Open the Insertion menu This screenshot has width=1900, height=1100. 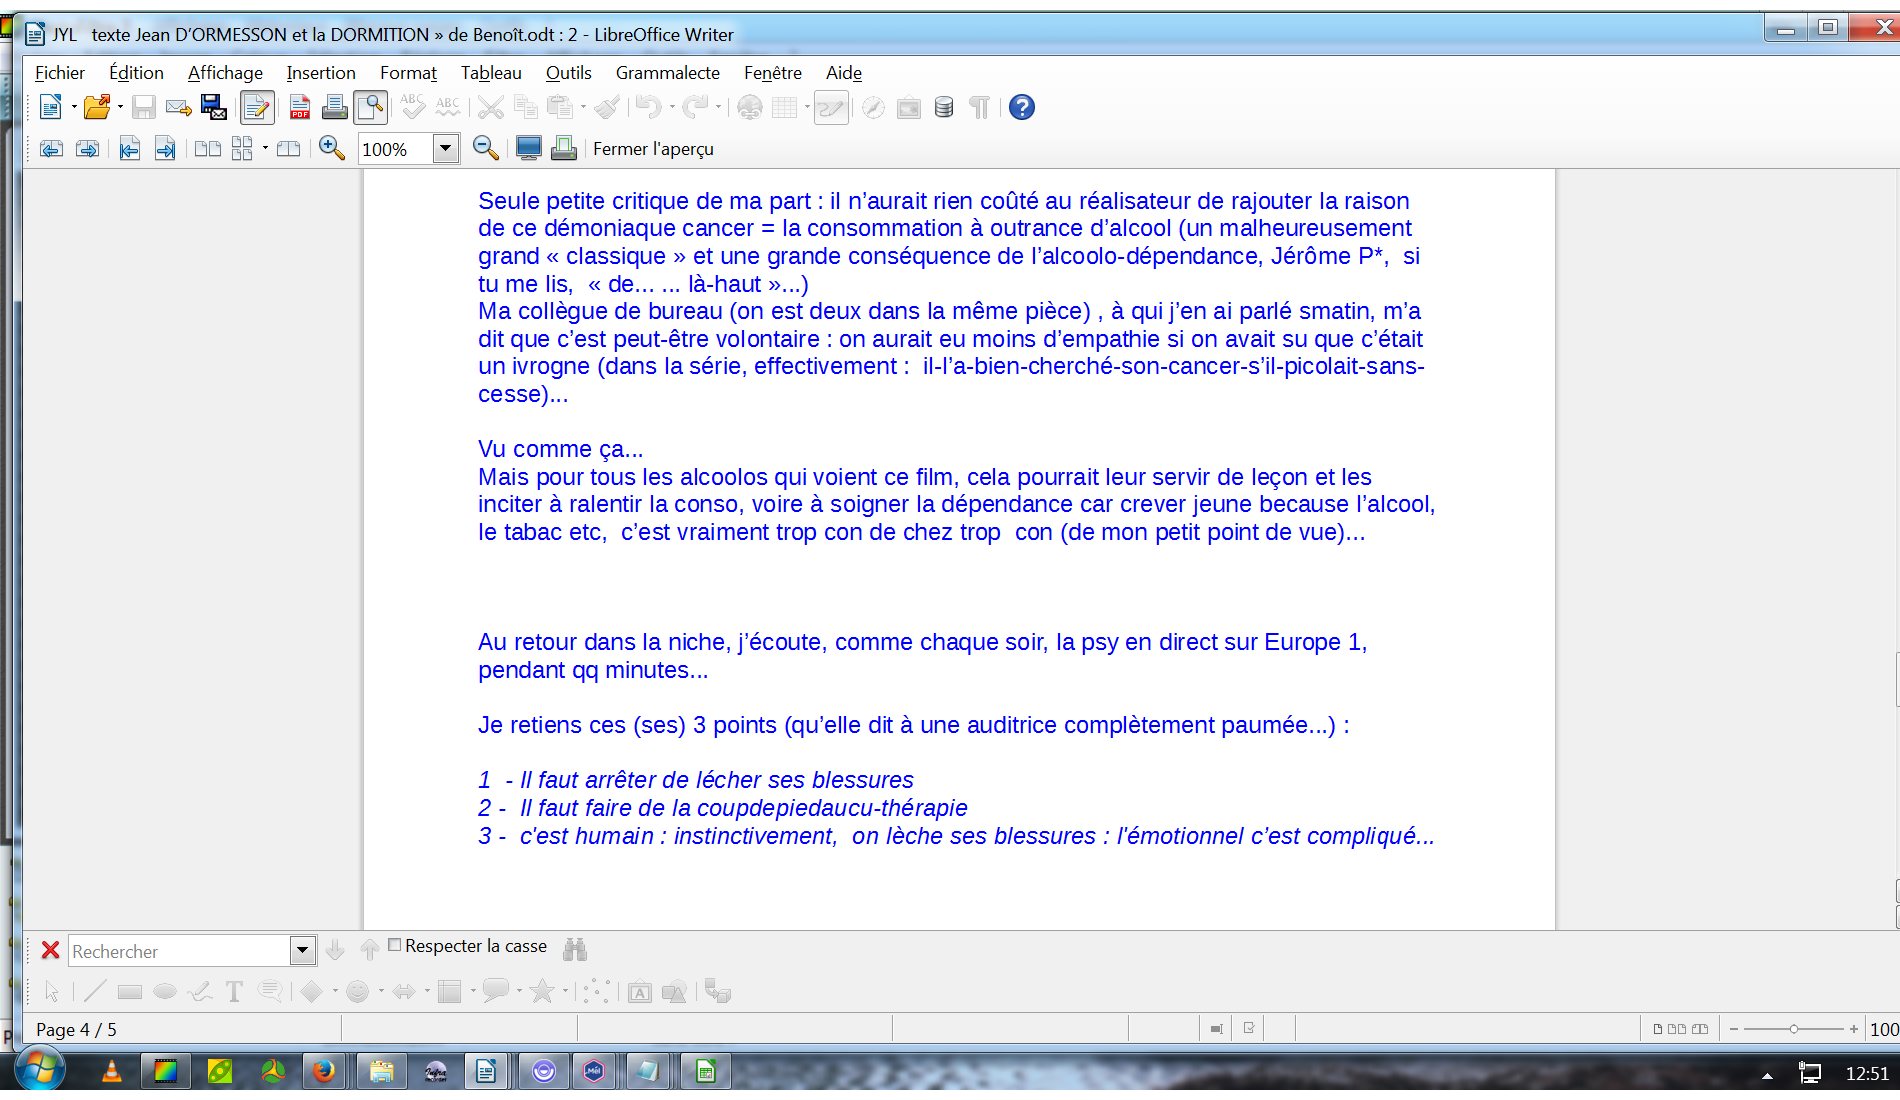pyautogui.click(x=321, y=73)
